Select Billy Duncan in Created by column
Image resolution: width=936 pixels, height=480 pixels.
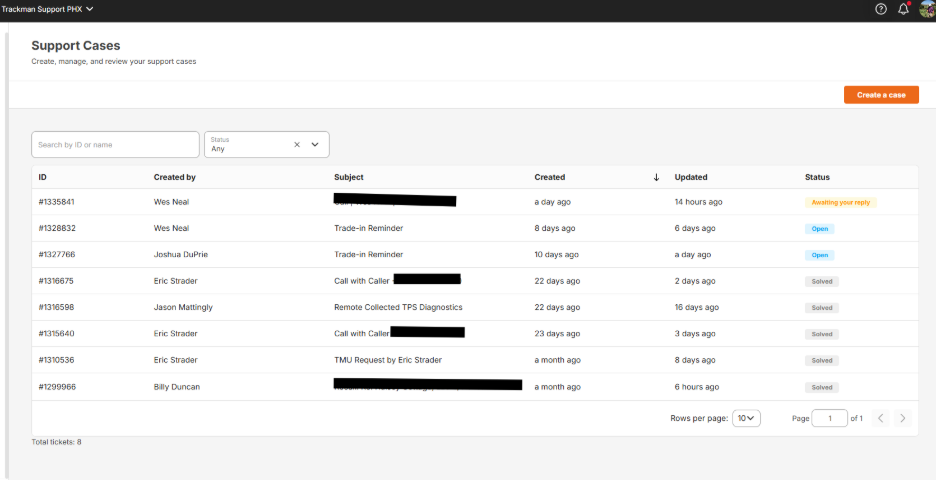(177, 387)
